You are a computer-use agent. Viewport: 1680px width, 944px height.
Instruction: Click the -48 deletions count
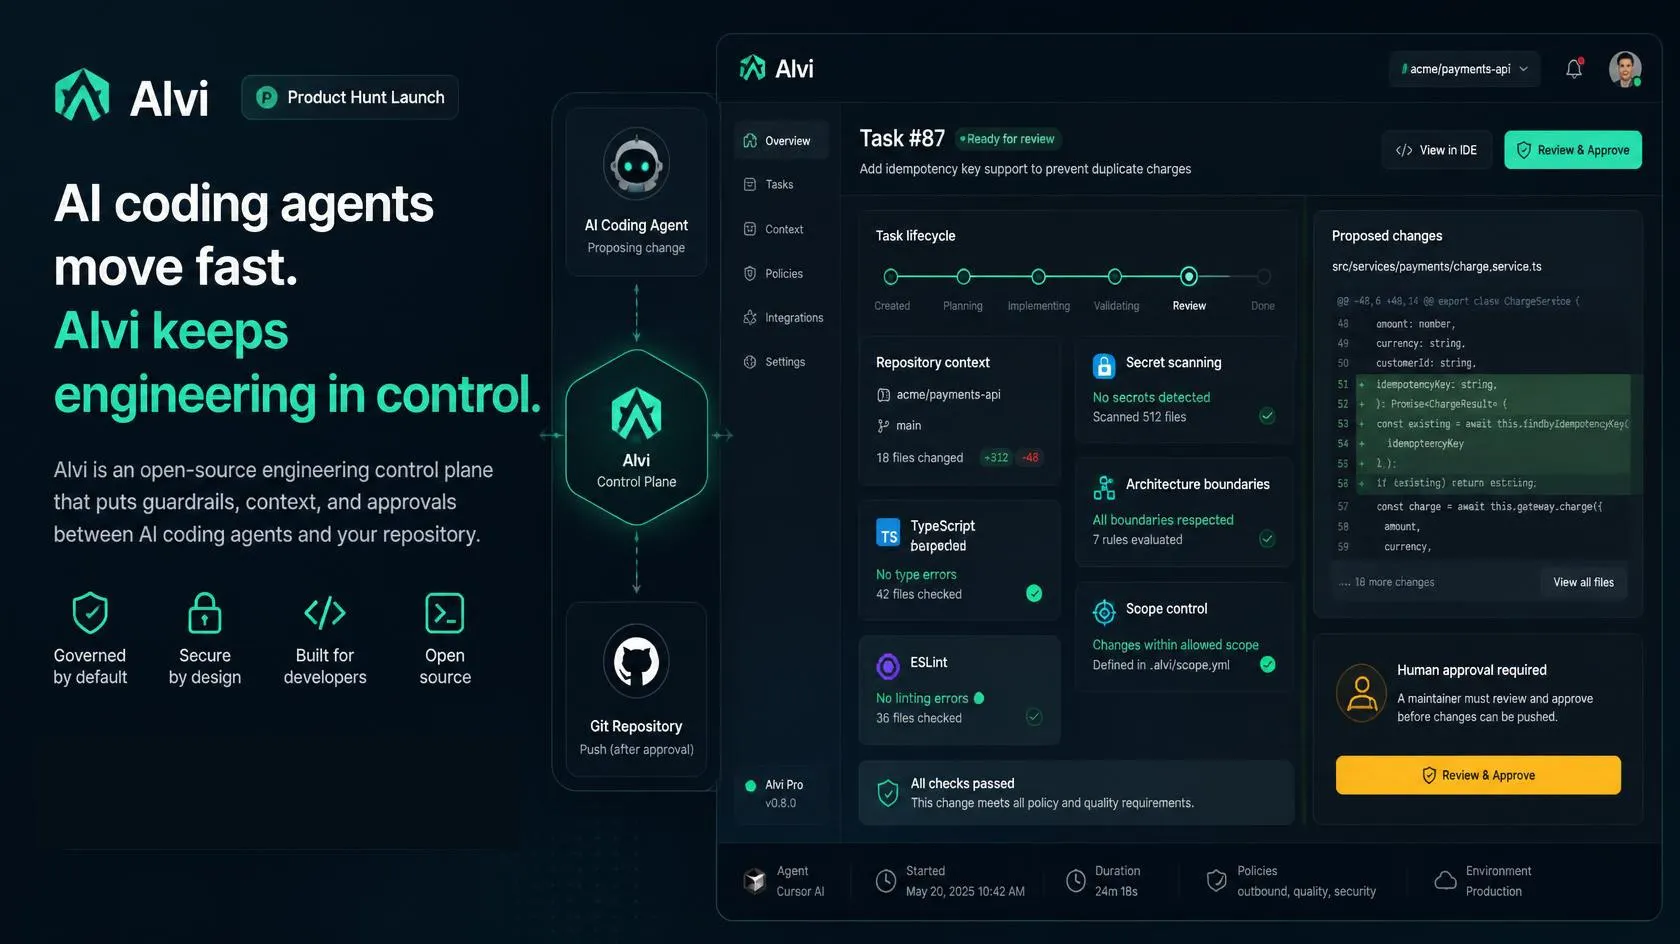1030,458
